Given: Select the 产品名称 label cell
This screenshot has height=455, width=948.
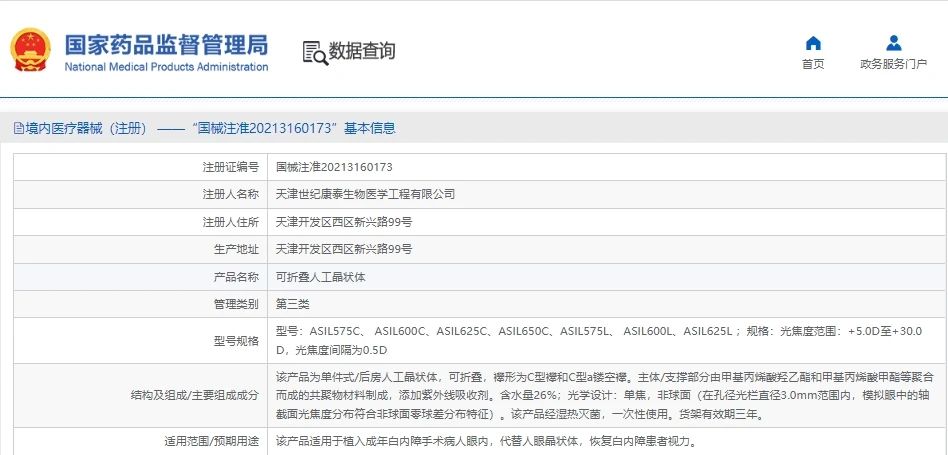Looking at the screenshot, I should coord(140,277).
